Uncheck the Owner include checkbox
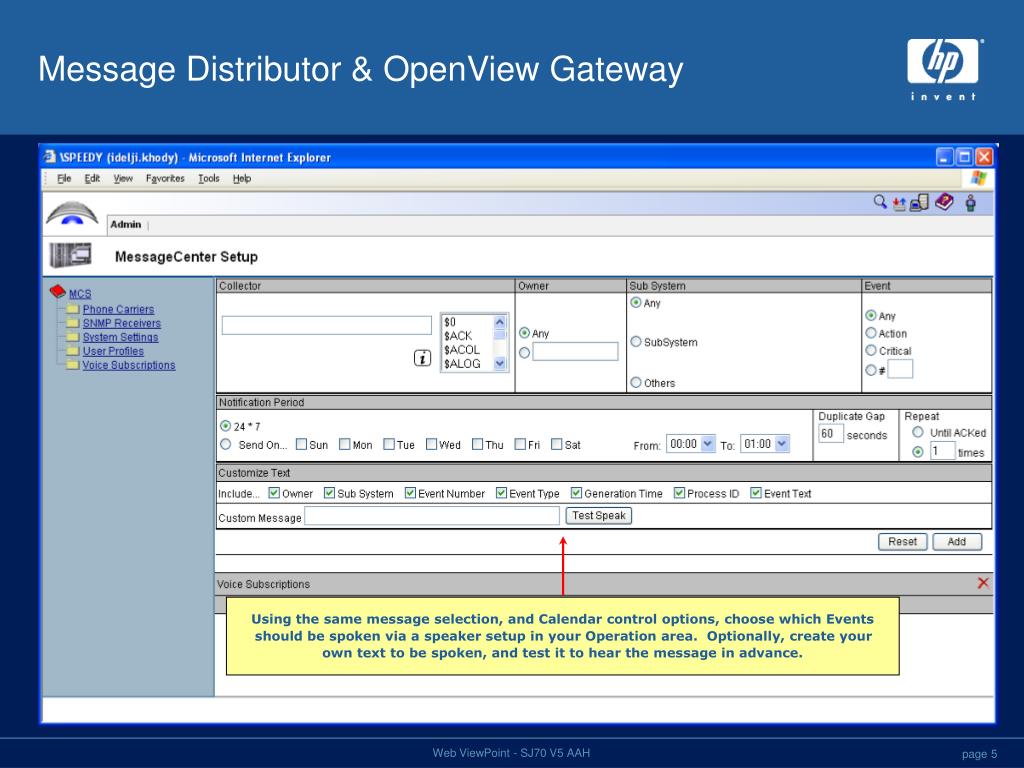 click(x=274, y=492)
